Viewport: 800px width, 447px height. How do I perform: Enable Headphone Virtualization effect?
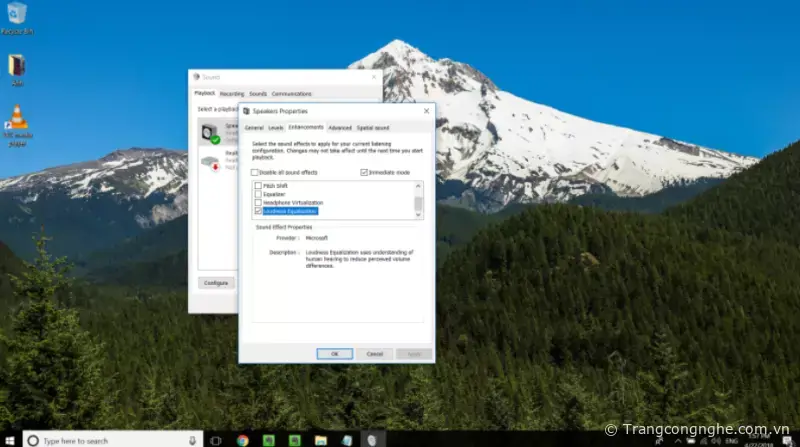[x=259, y=202]
